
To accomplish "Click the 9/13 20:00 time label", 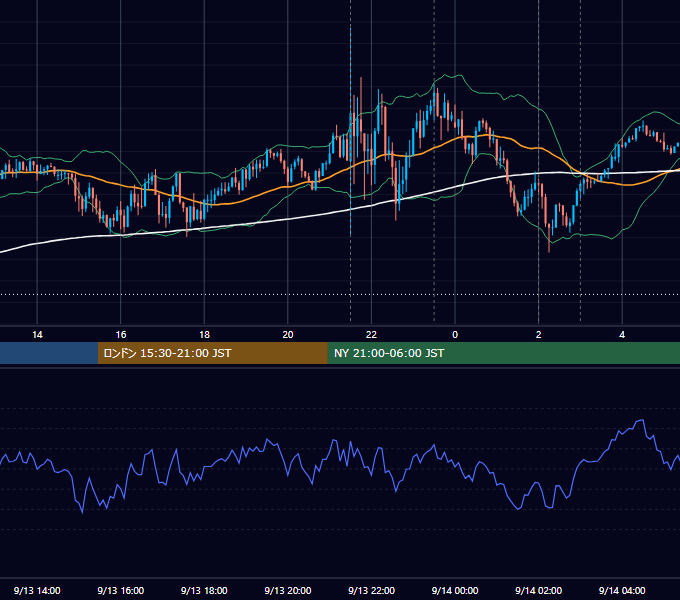I will tap(288, 590).
